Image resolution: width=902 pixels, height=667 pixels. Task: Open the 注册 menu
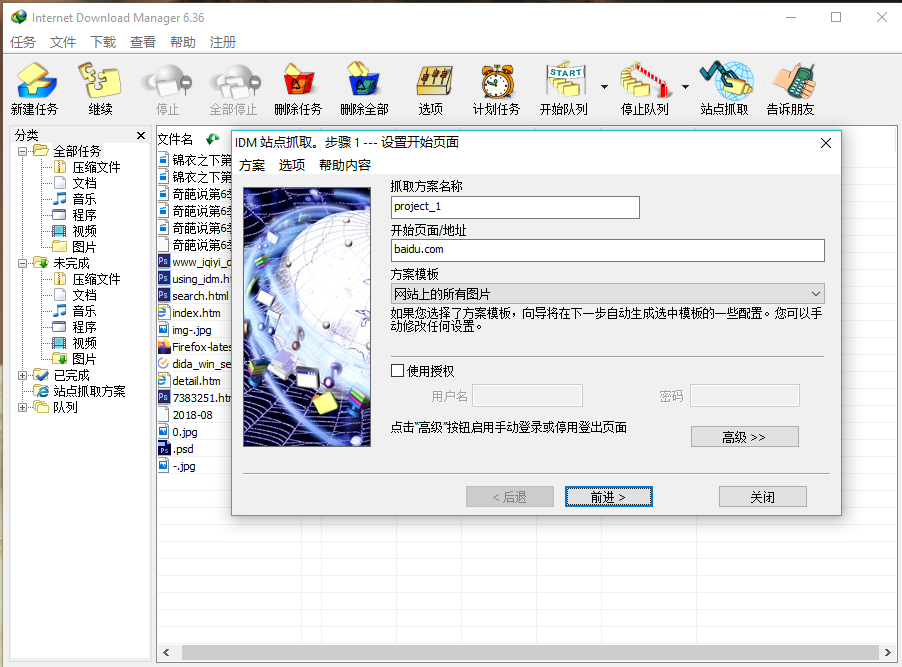coord(223,42)
